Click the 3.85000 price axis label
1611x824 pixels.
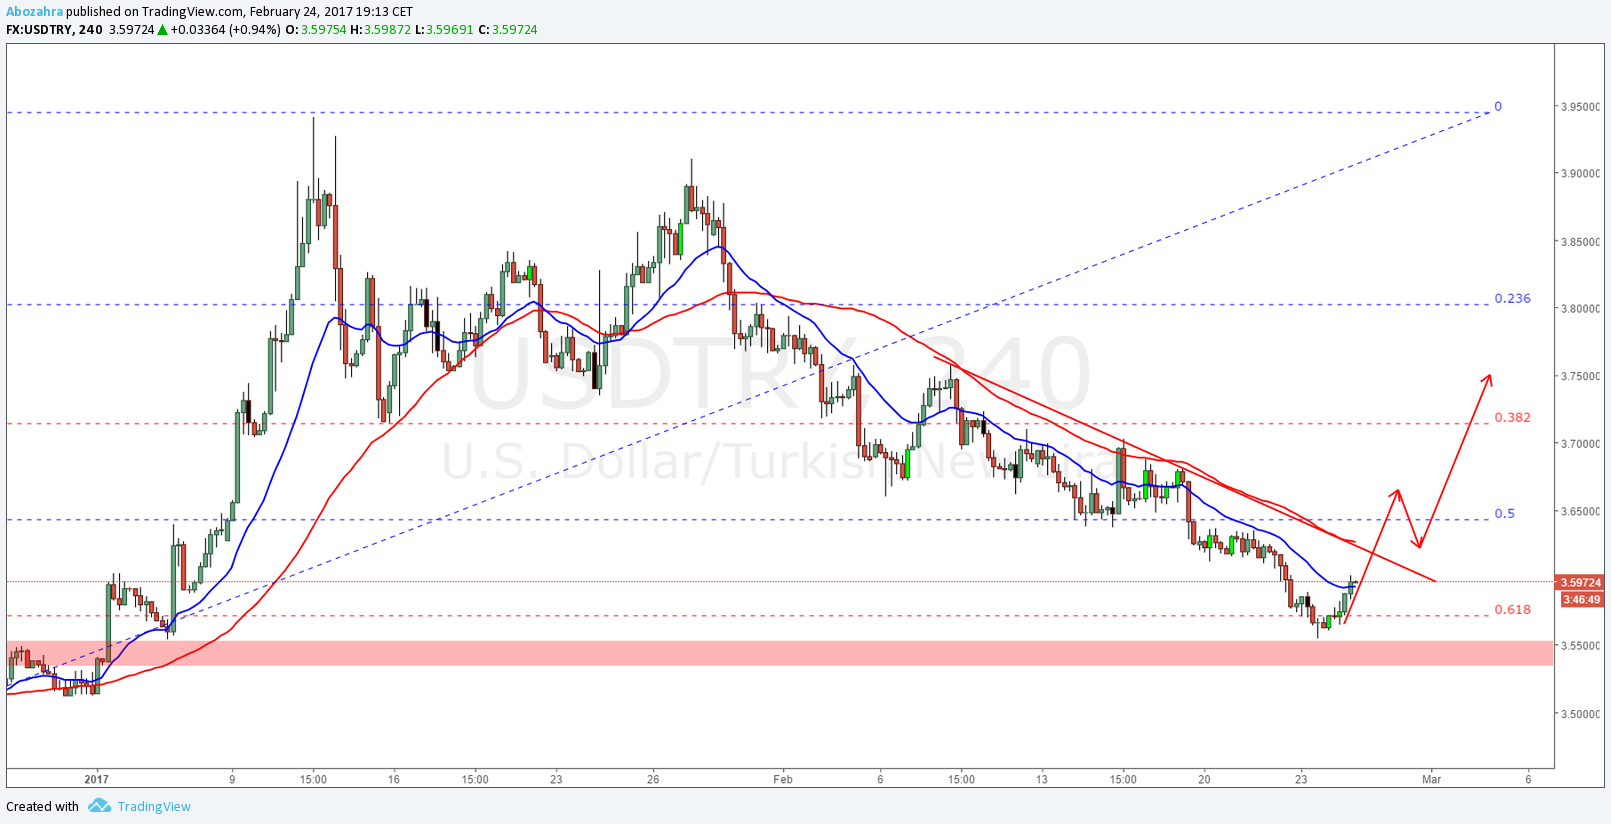(x=1581, y=242)
